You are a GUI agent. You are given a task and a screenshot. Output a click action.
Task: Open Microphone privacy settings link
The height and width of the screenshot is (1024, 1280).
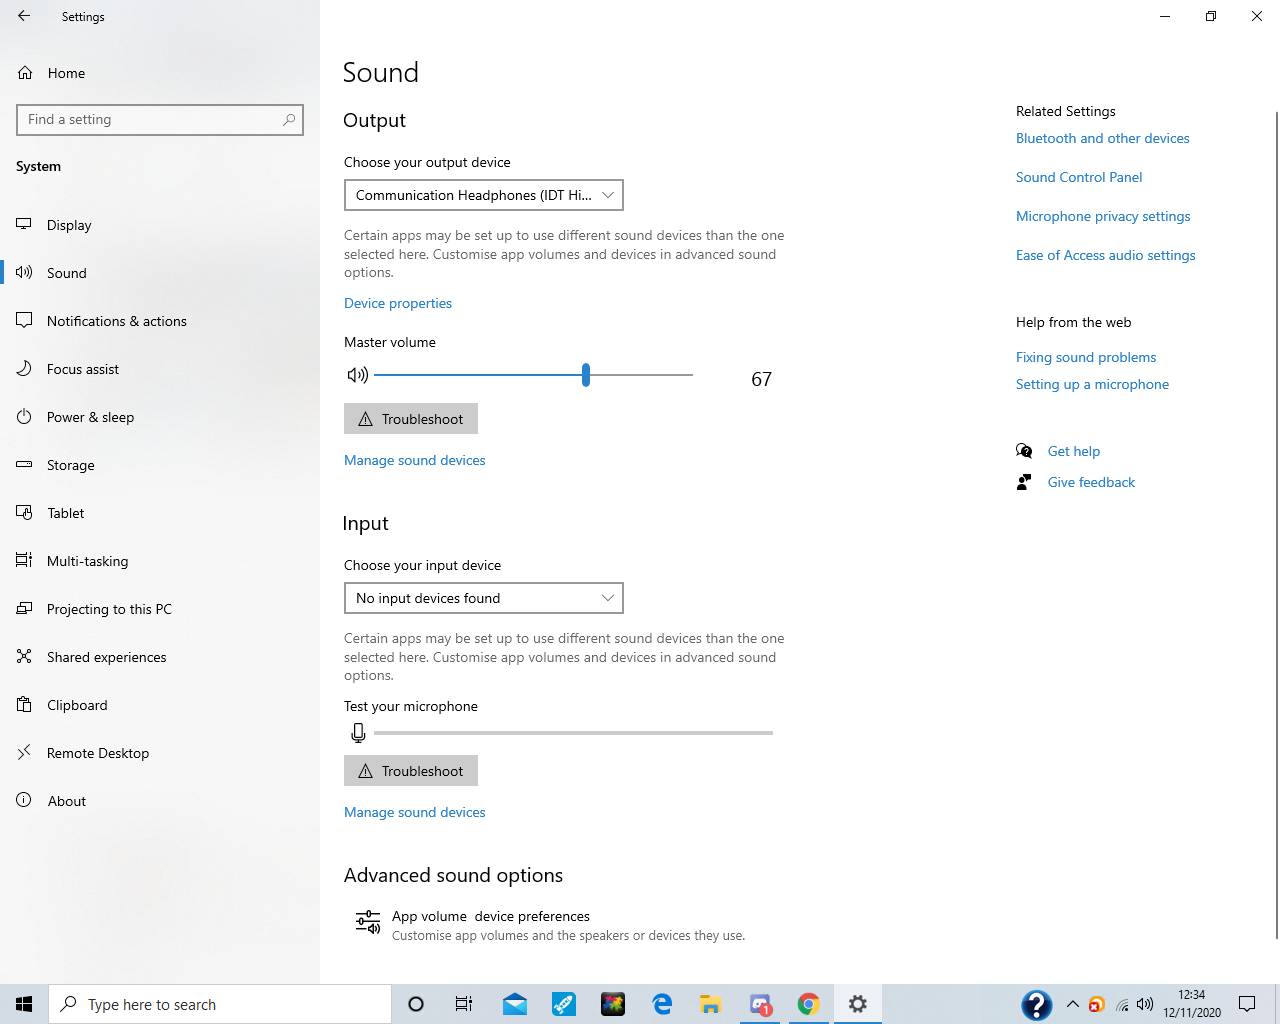[x=1103, y=216]
